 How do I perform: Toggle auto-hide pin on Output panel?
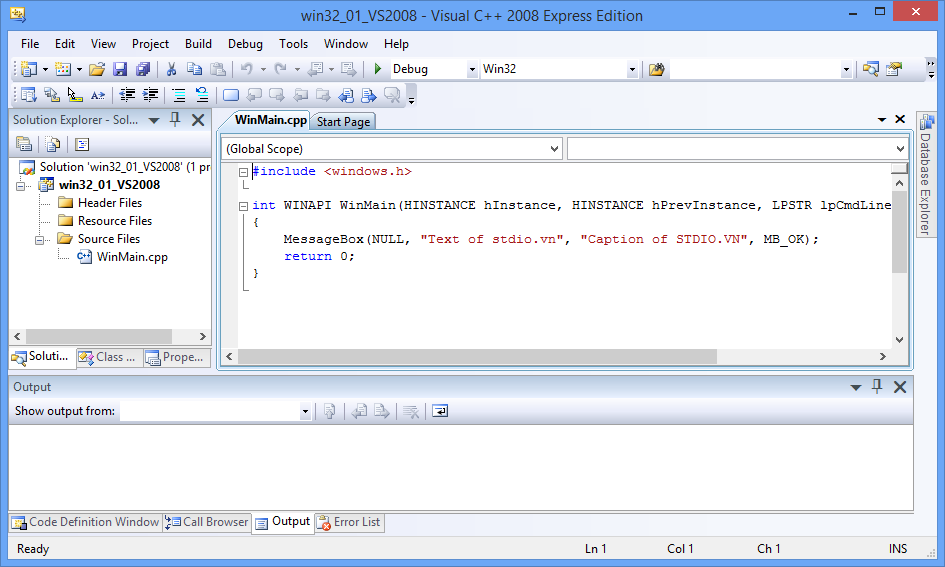point(877,386)
